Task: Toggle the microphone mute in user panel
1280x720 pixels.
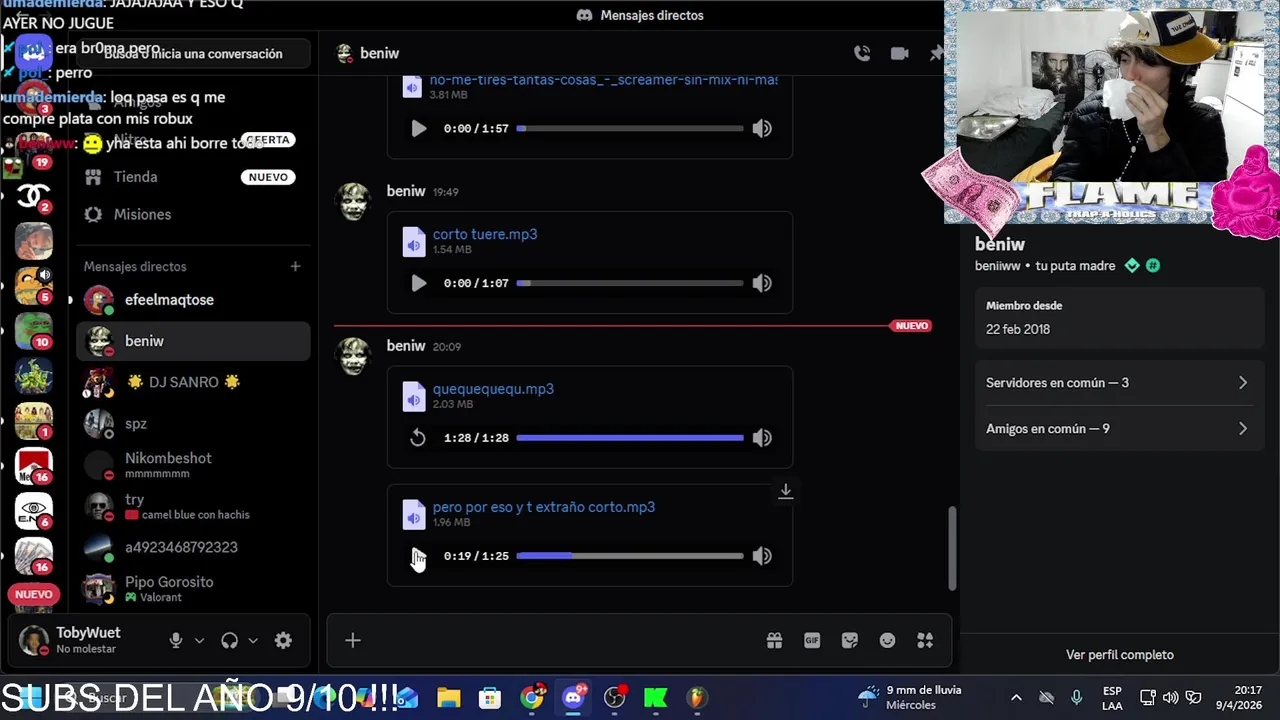Action: [176, 641]
